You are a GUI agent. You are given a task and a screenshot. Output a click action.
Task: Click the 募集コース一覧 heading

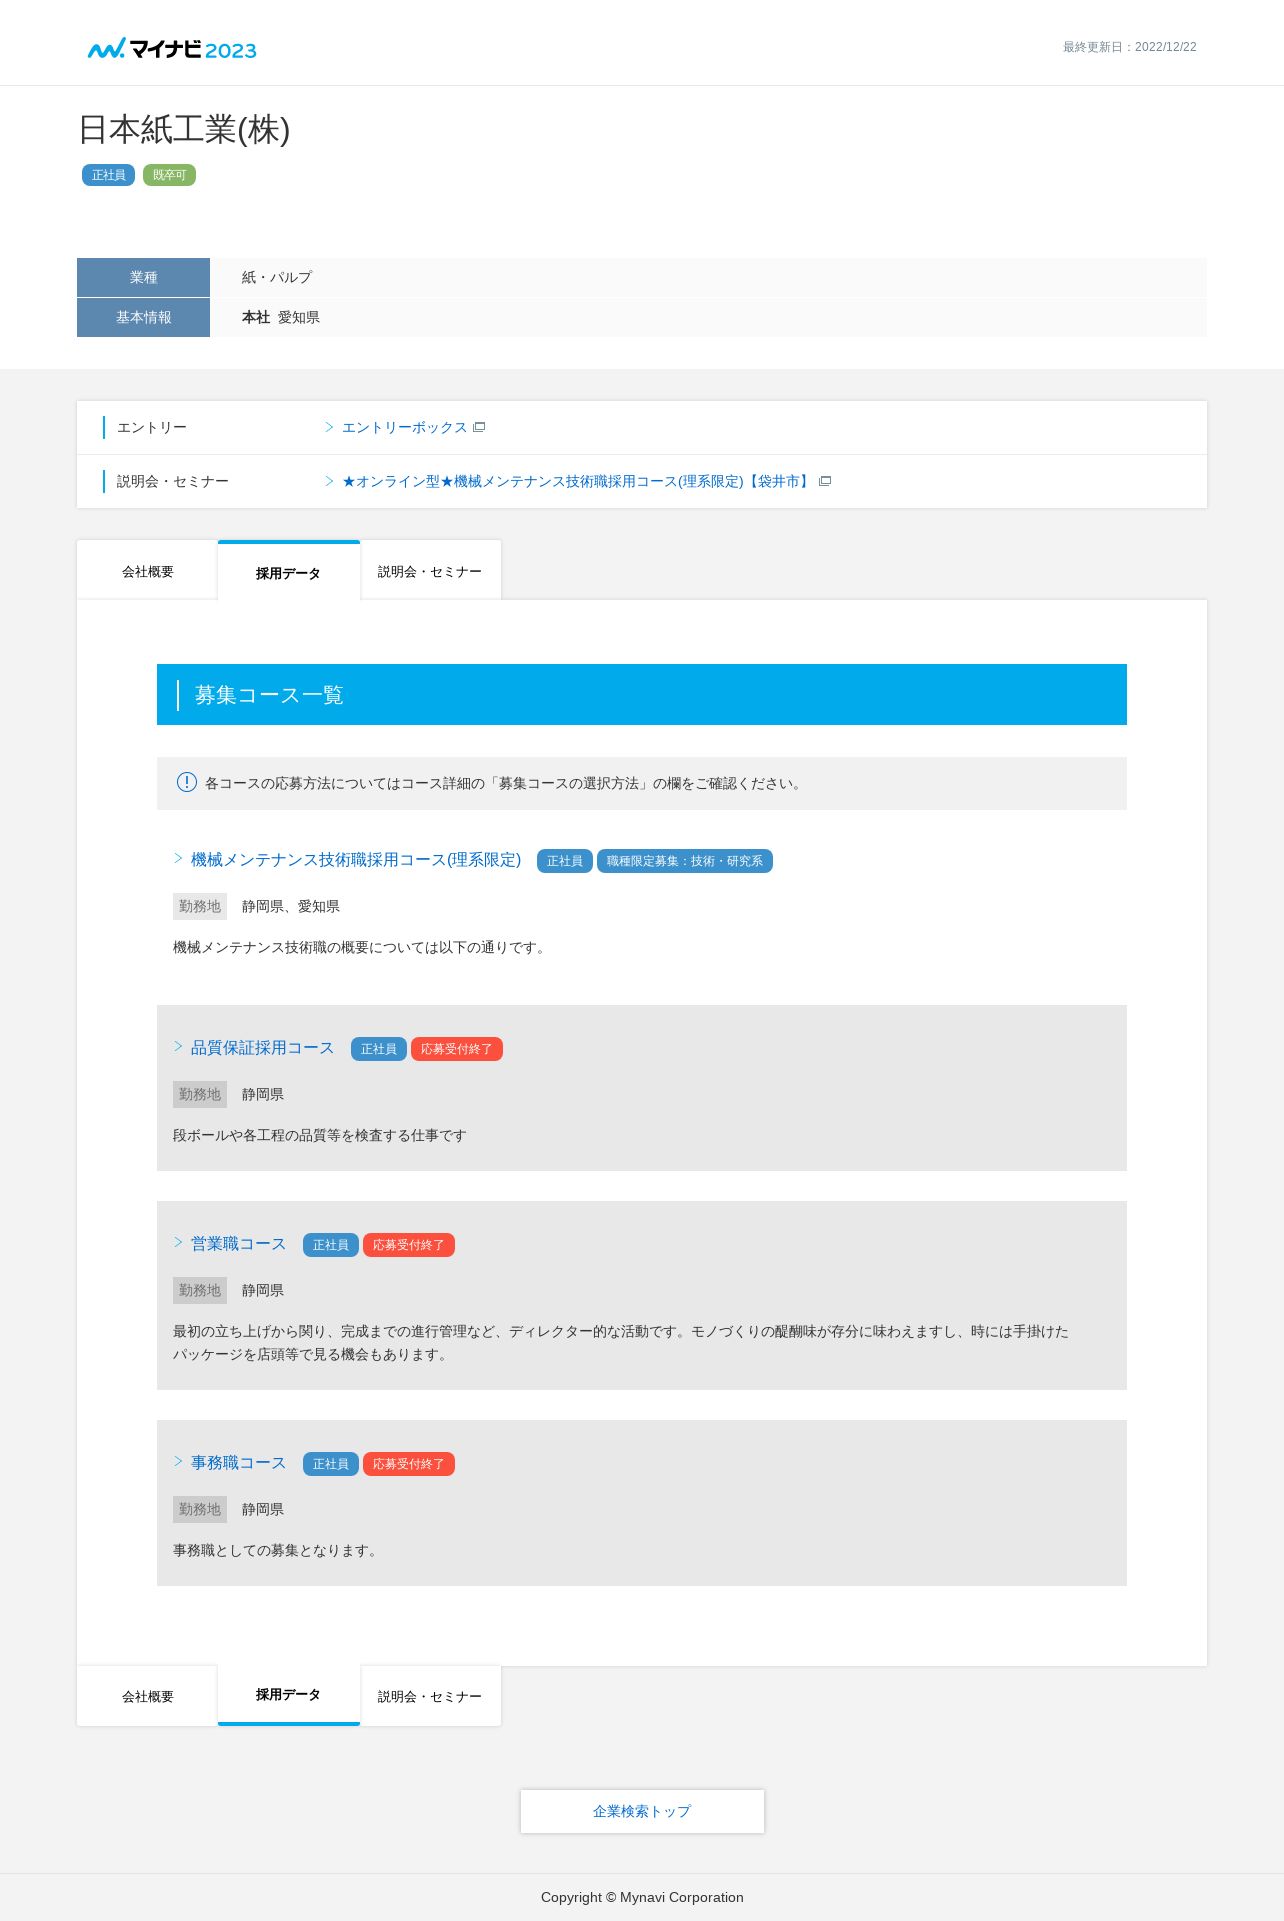[x=269, y=695]
